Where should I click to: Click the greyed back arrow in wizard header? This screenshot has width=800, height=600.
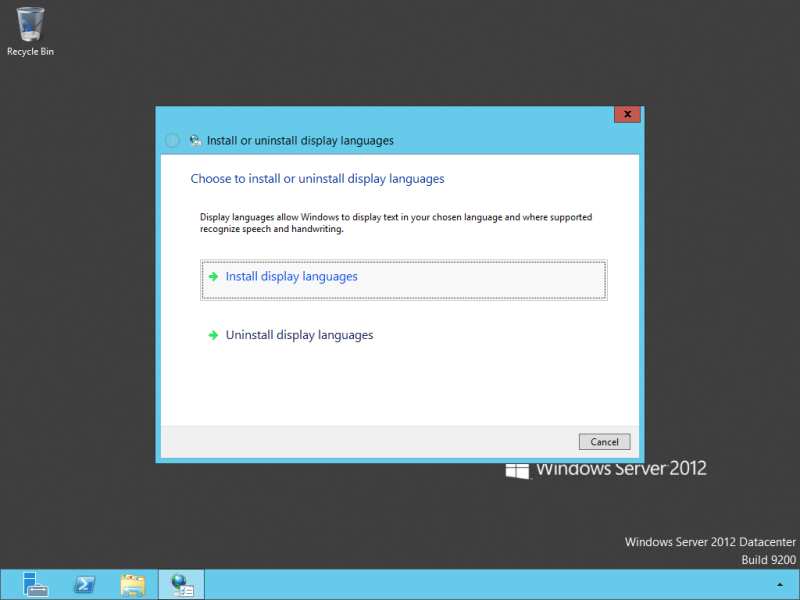(x=172, y=140)
